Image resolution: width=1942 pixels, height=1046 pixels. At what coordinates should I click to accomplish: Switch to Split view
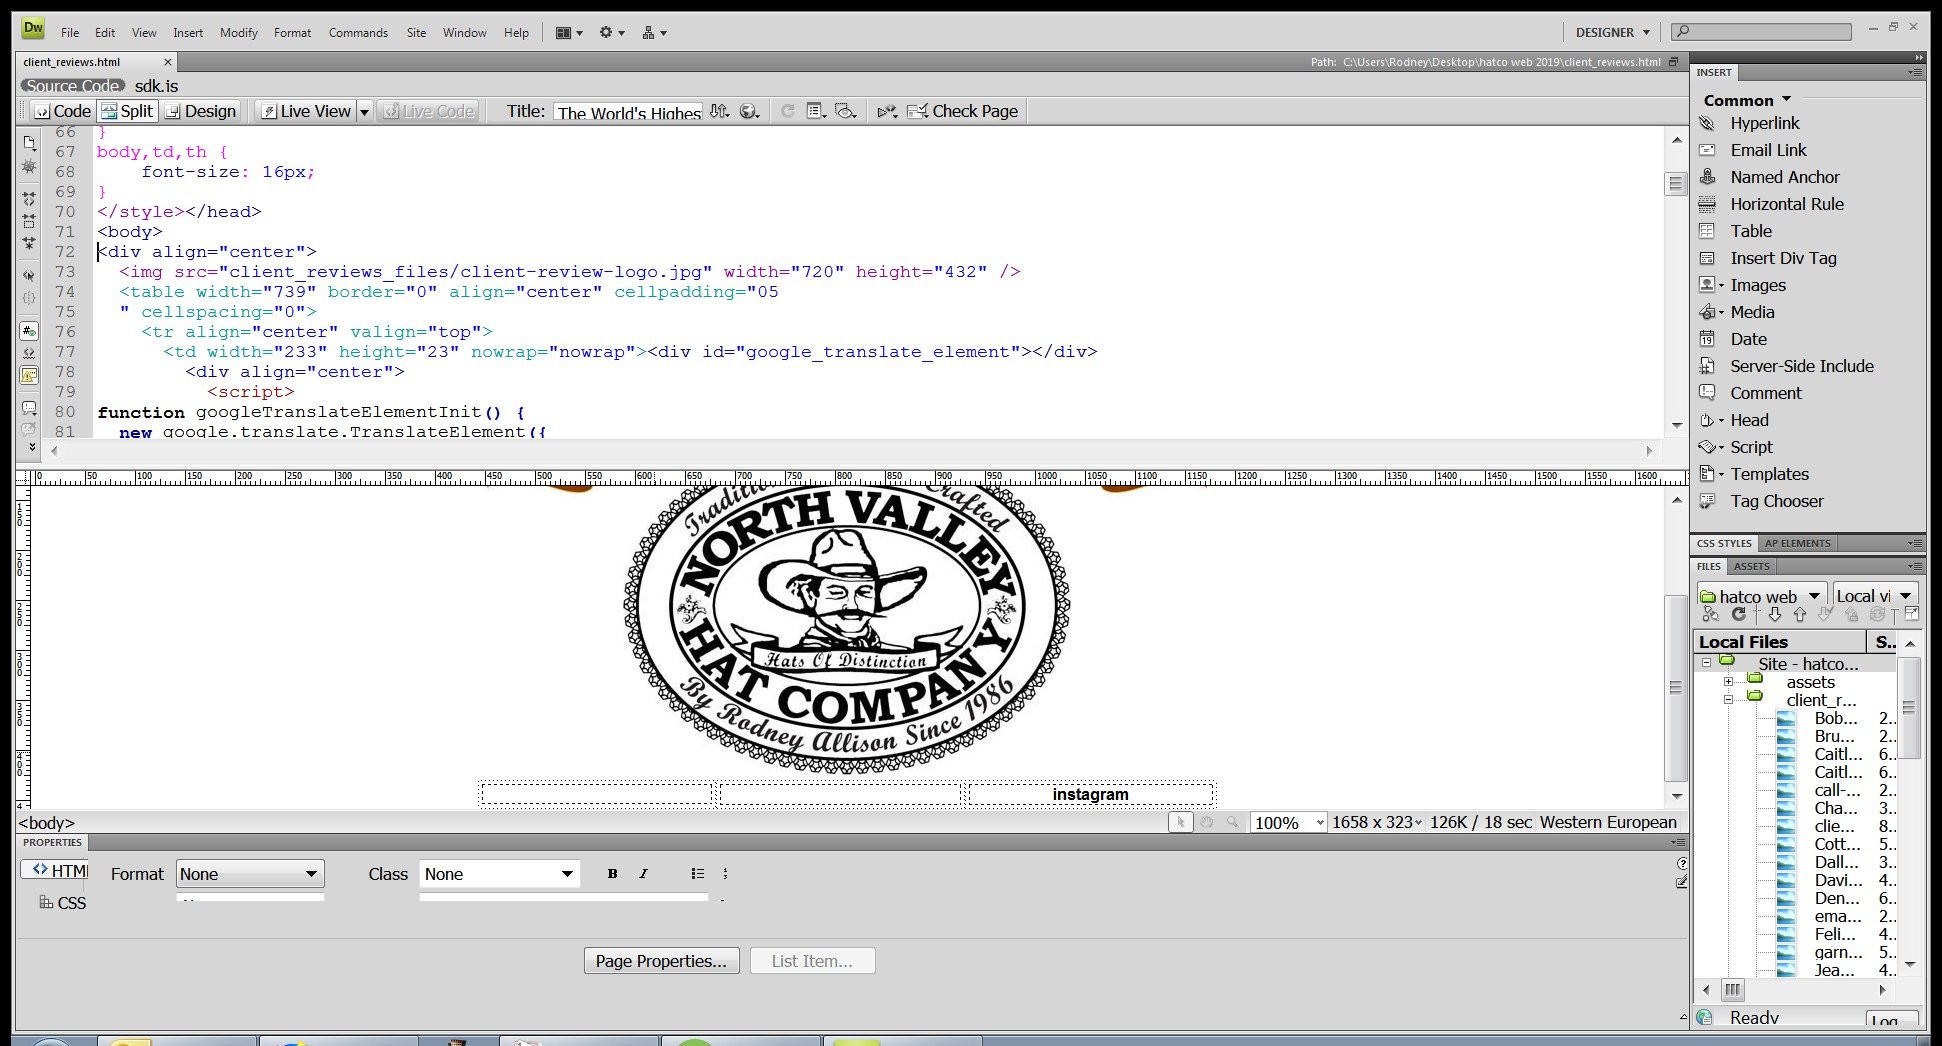point(127,111)
